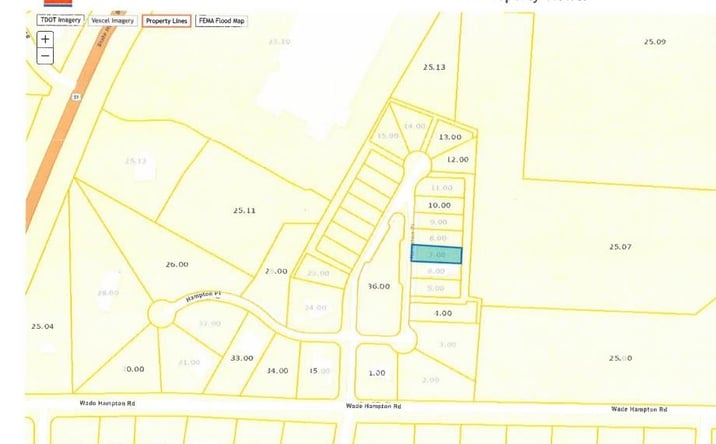
Task: Select parcel labeled 13.00
Action: pos(450,137)
